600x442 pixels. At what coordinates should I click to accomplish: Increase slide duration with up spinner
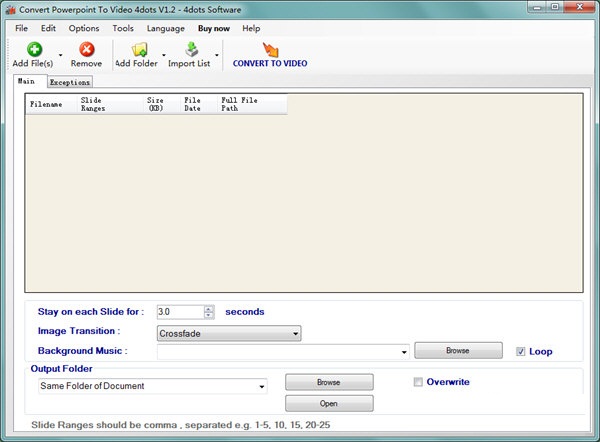pyautogui.click(x=209, y=309)
